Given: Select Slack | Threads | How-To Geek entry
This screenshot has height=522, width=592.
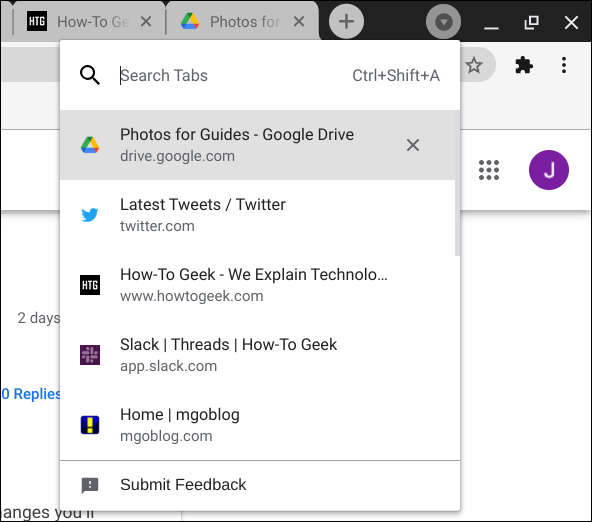Looking at the screenshot, I should [x=258, y=355].
